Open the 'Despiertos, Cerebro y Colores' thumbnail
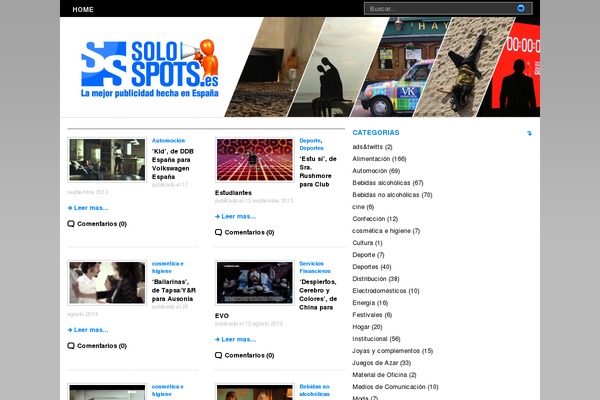The width and height of the screenshot is (600, 400). 255,283
